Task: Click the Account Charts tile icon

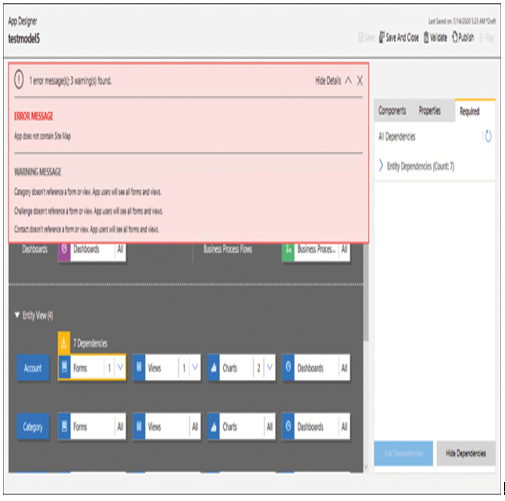Action: (214, 367)
